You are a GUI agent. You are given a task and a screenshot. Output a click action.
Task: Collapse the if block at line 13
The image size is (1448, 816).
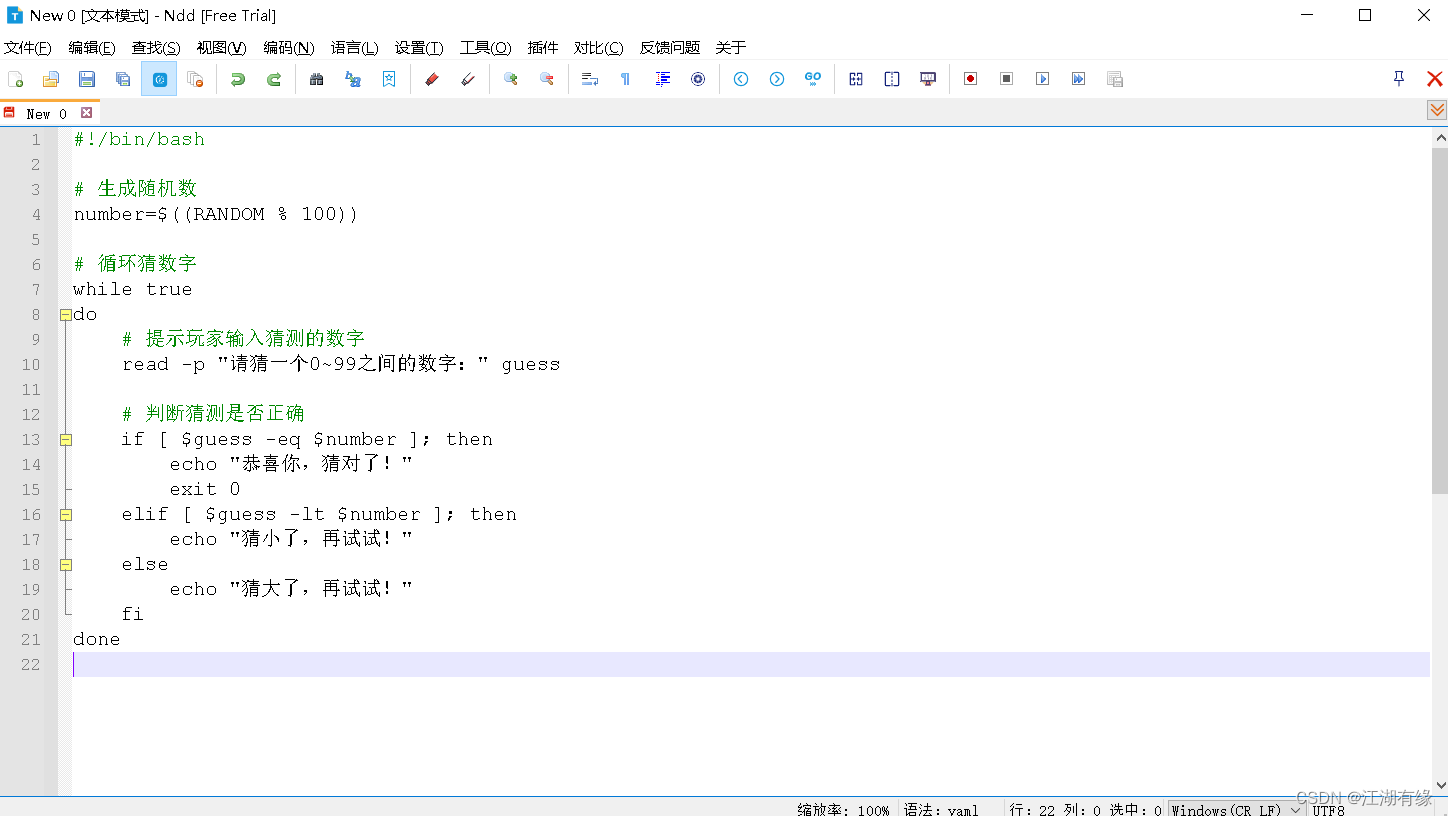tap(65, 439)
